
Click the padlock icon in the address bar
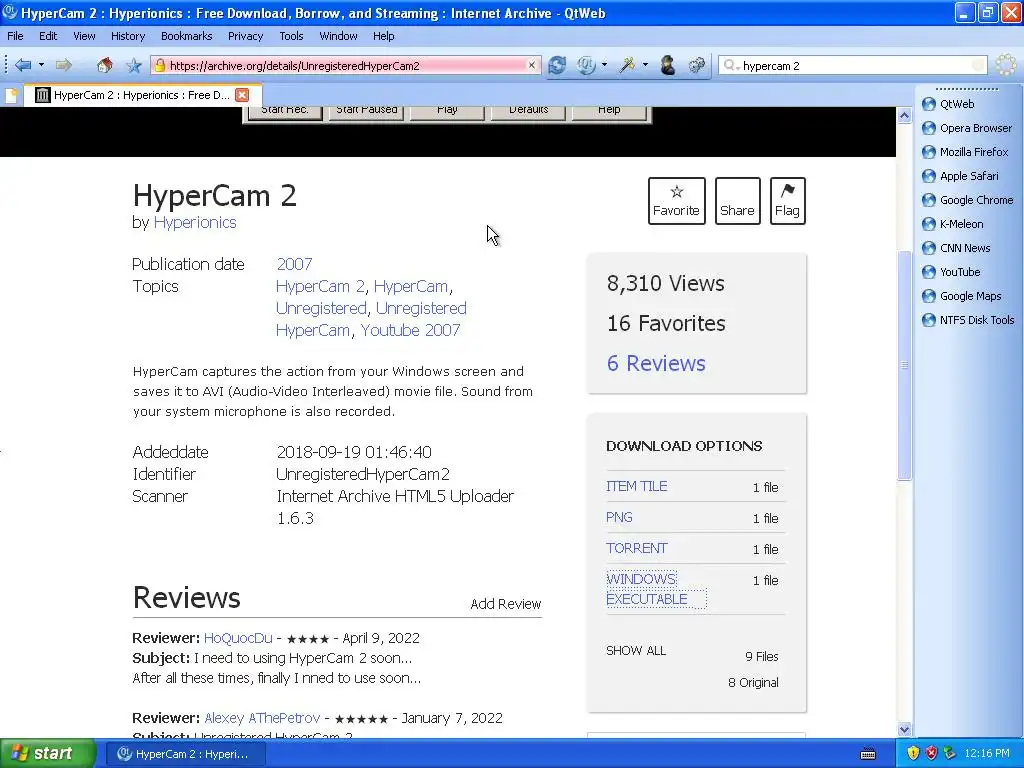tap(160, 65)
